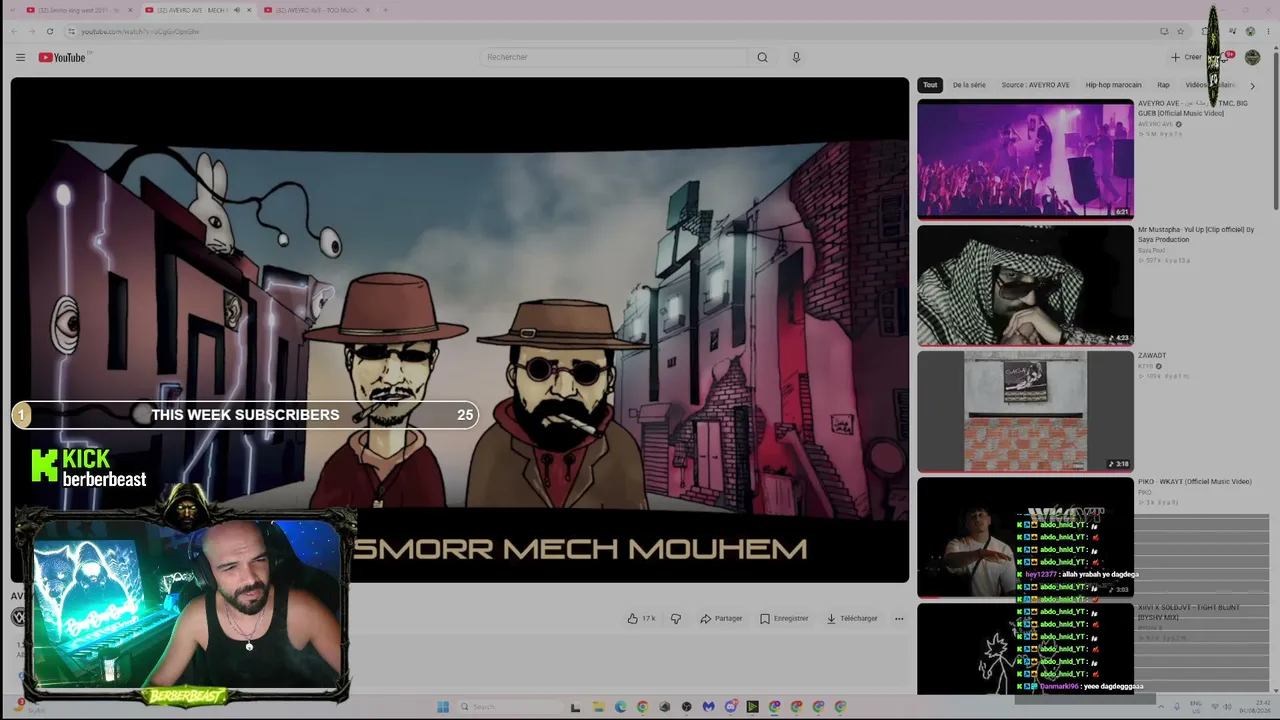Open the three-dot more actions menu
This screenshot has height=720, width=1280.
click(x=899, y=618)
